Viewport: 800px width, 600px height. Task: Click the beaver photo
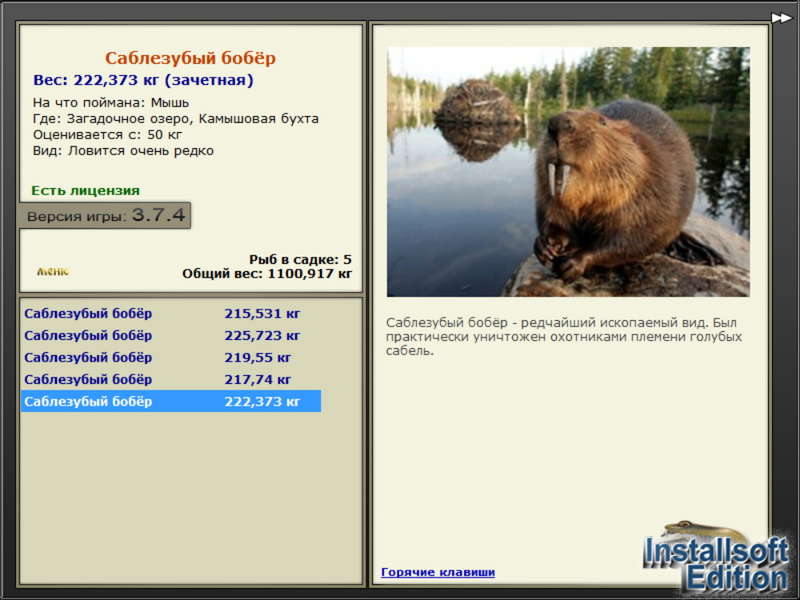[x=568, y=171]
